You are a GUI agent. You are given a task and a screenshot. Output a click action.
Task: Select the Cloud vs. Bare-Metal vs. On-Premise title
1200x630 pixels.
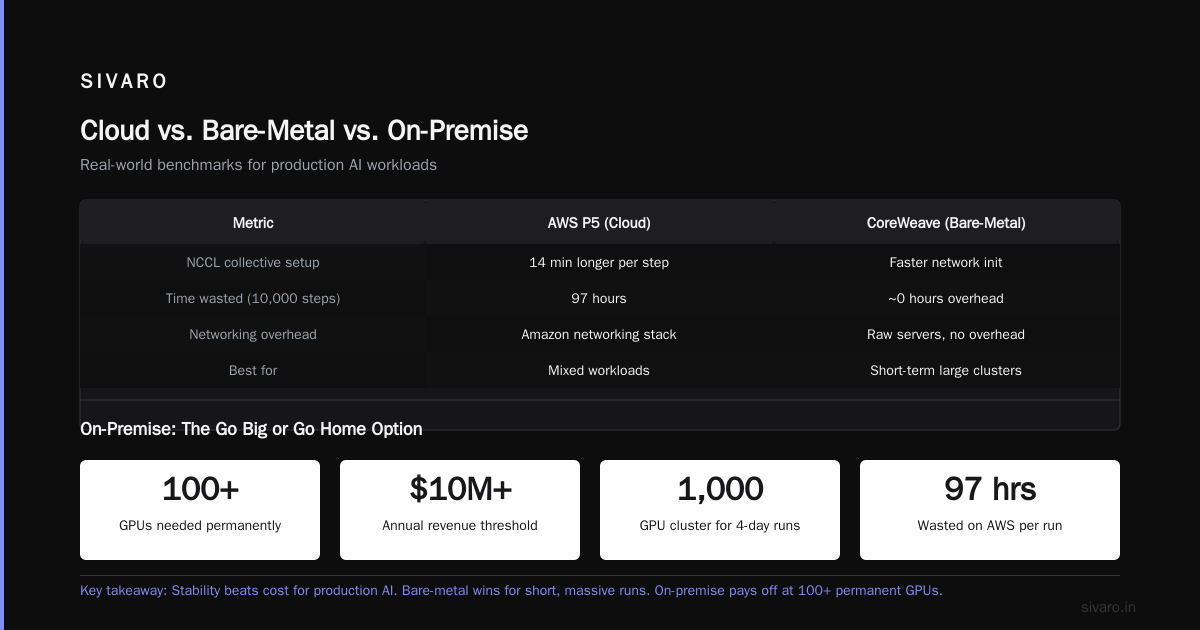point(304,131)
